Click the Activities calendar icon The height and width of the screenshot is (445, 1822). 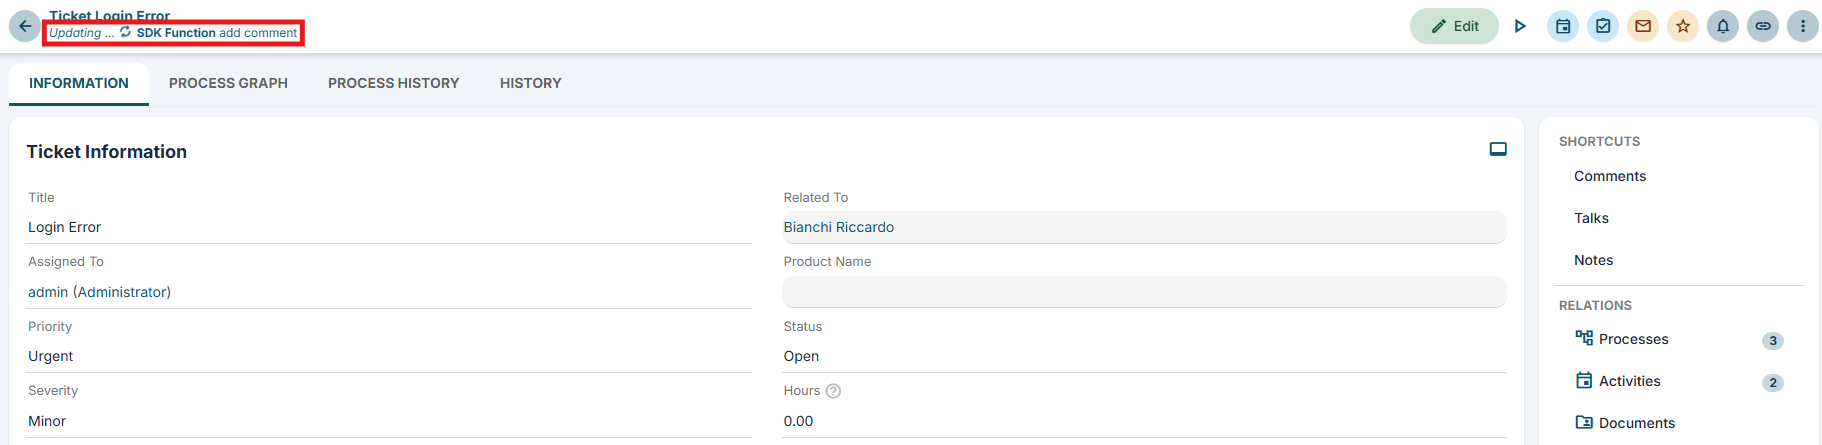click(x=1584, y=380)
